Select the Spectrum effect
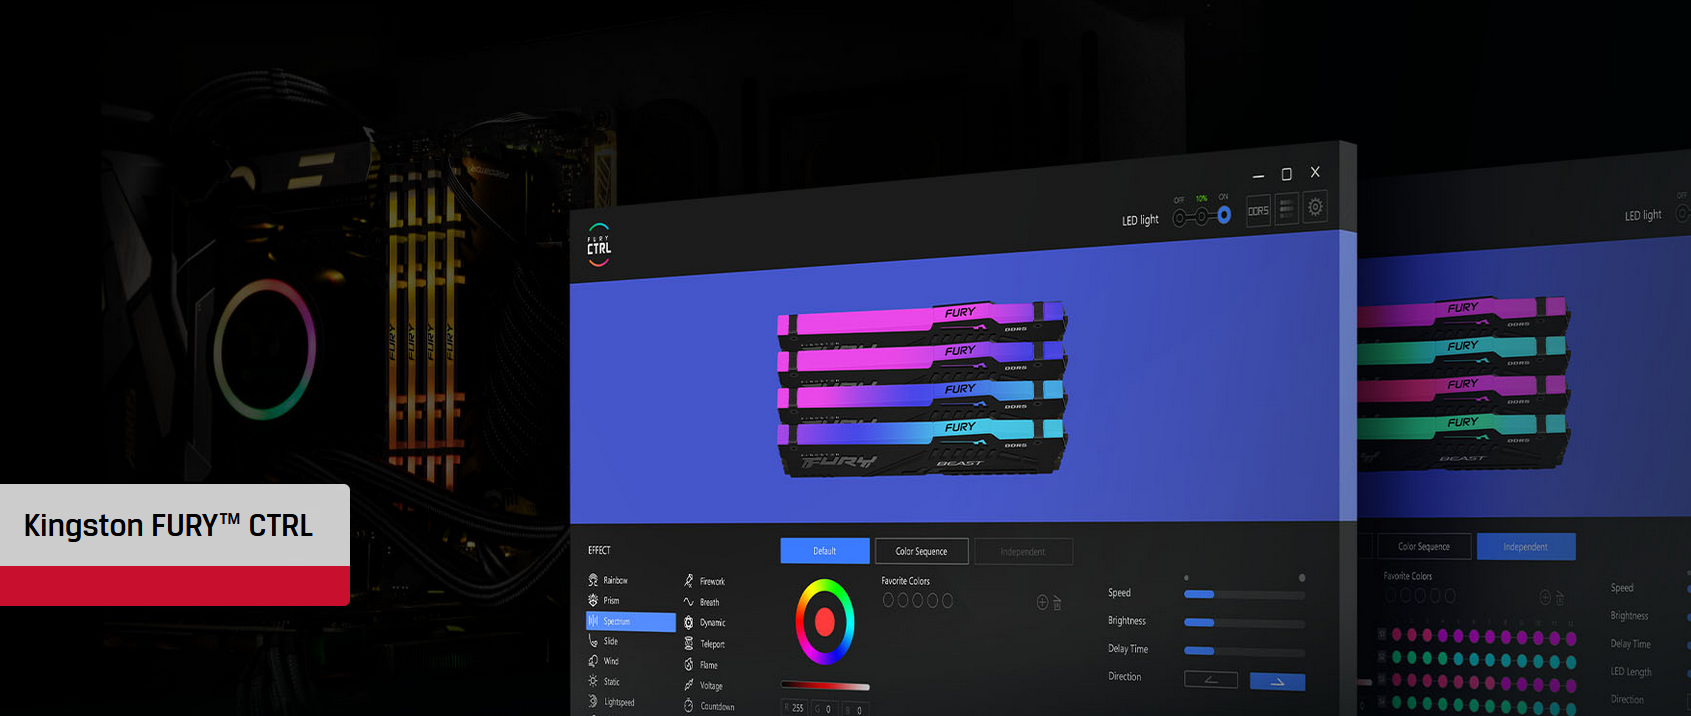This screenshot has height=716, width=1691. coord(630,621)
